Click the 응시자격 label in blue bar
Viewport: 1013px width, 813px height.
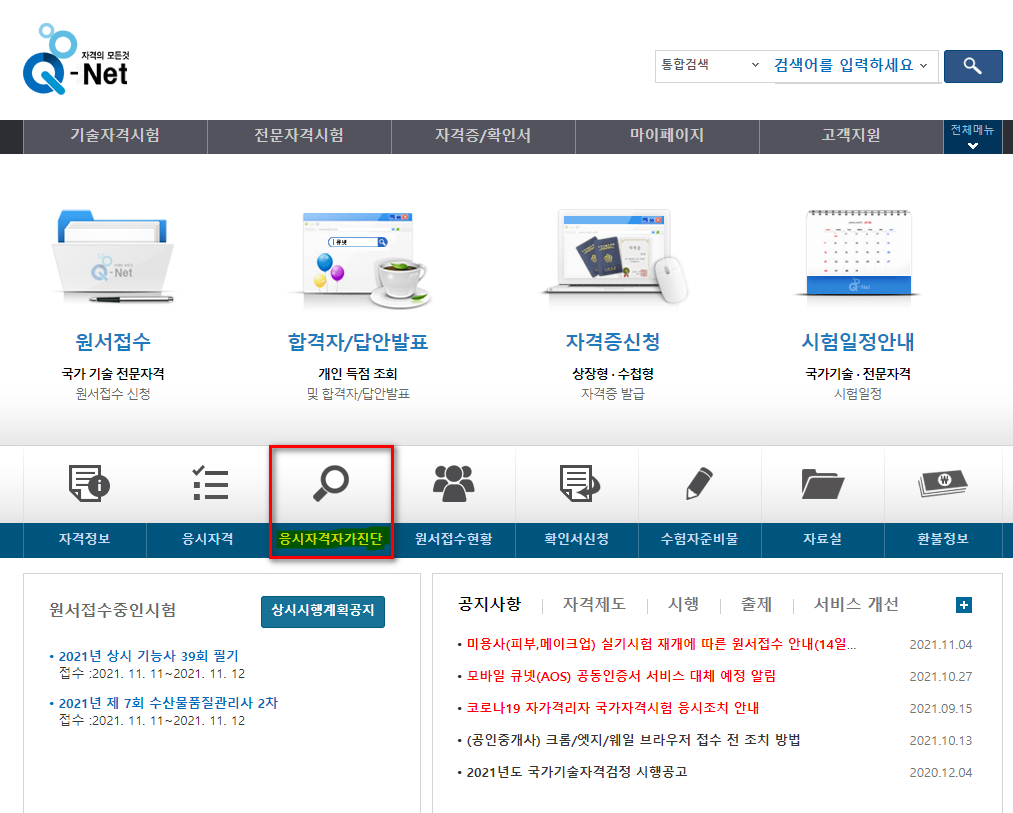207,539
